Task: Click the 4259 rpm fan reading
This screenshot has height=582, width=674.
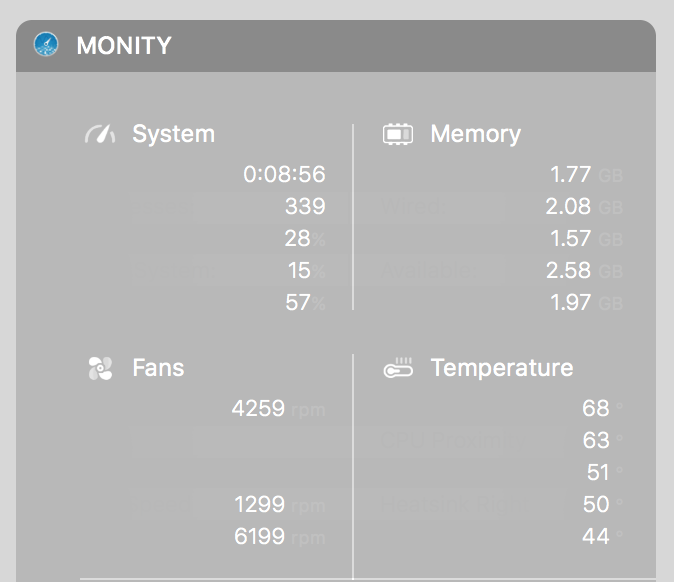Action: (x=279, y=408)
